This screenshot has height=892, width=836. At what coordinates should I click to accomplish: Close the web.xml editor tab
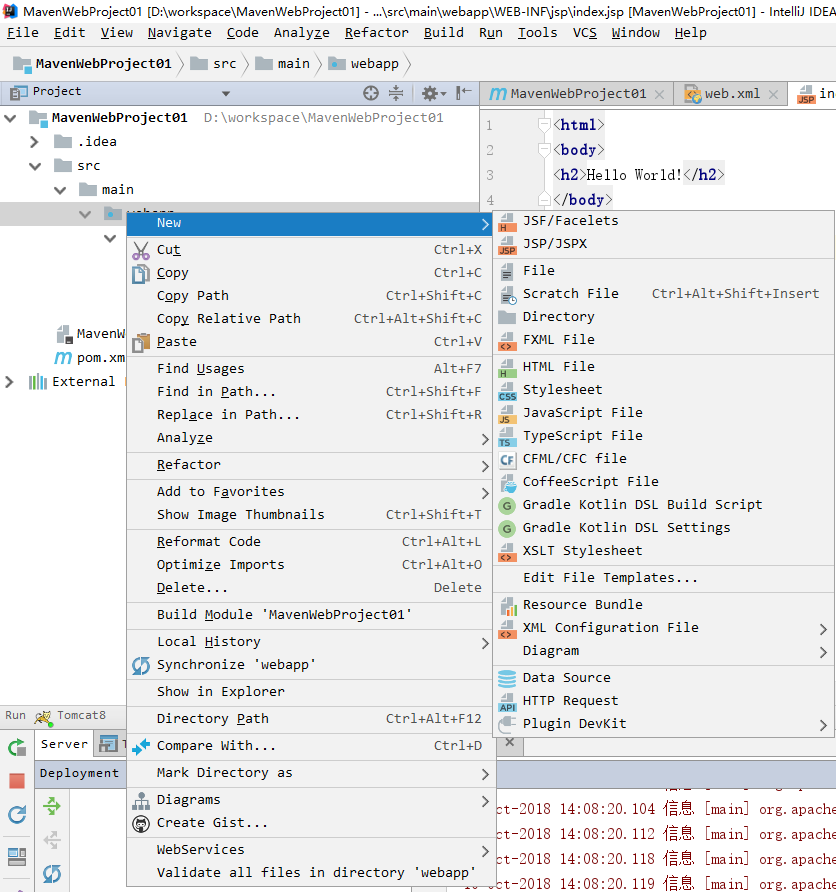coord(773,94)
